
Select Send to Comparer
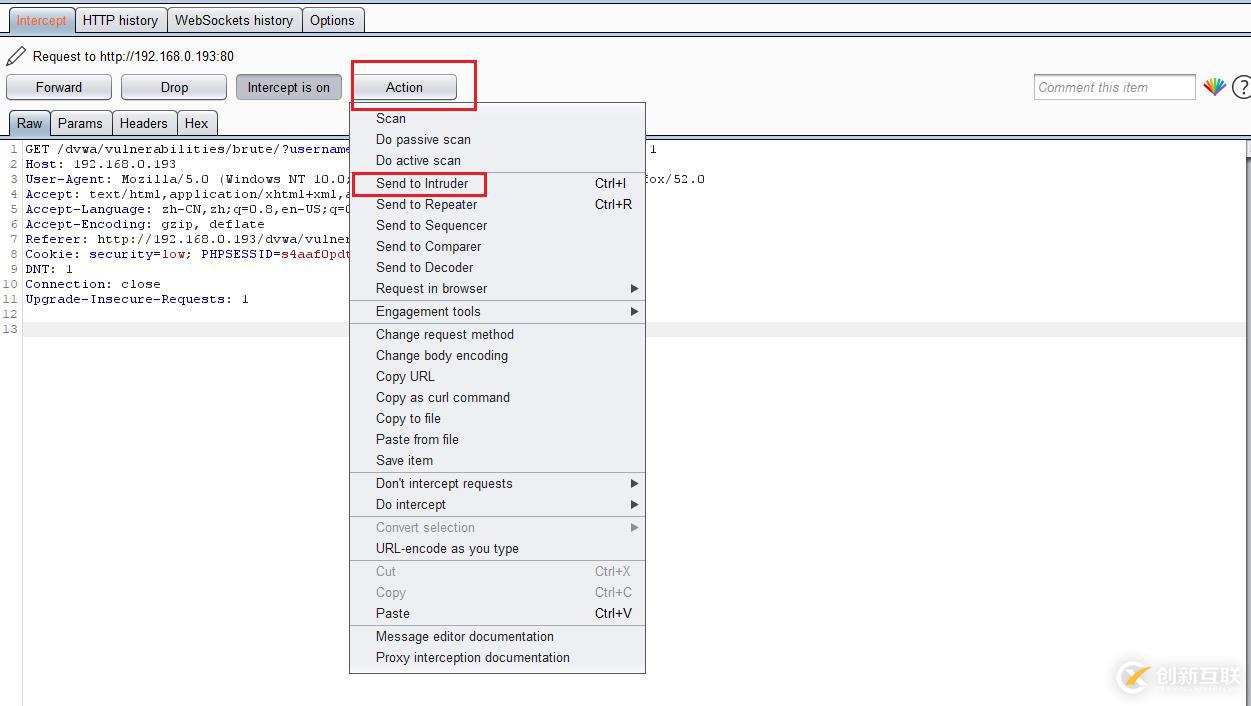(497, 246)
